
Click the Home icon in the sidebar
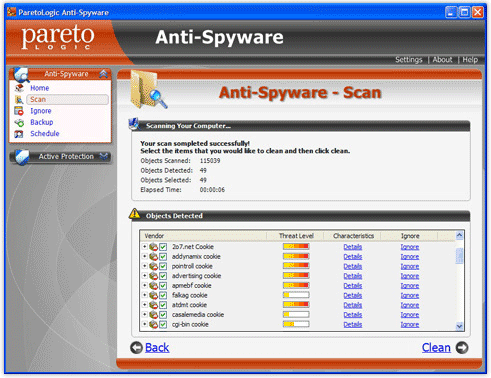(19, 88)
